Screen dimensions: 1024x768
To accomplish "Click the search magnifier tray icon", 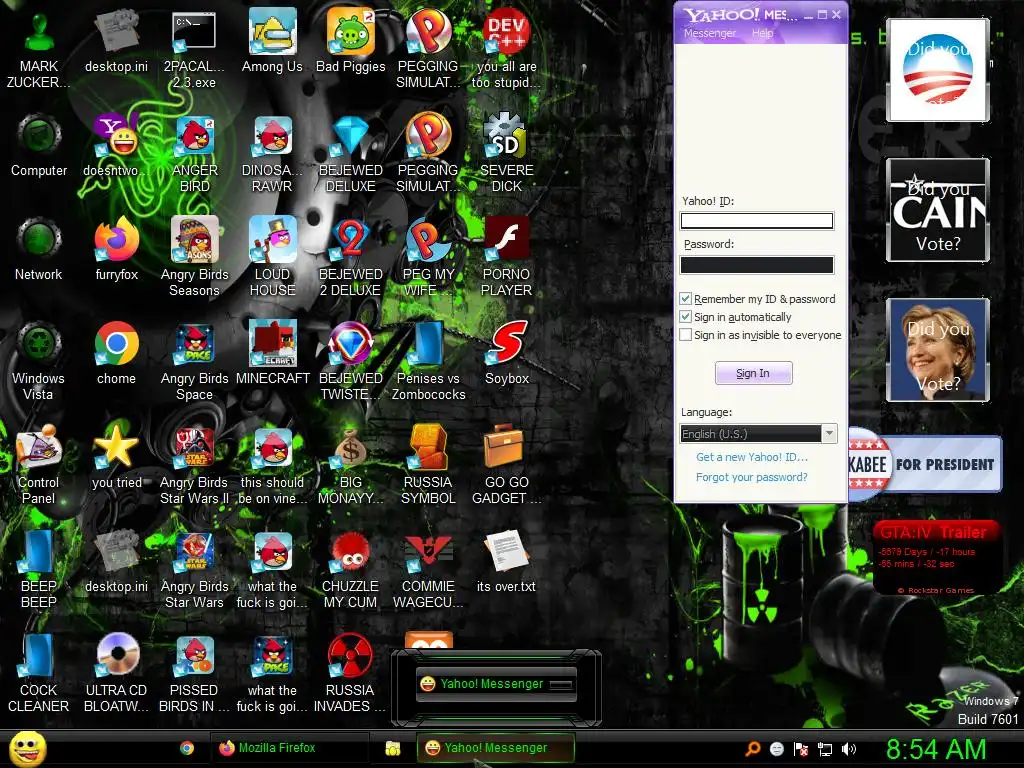I will click(753, 749).
